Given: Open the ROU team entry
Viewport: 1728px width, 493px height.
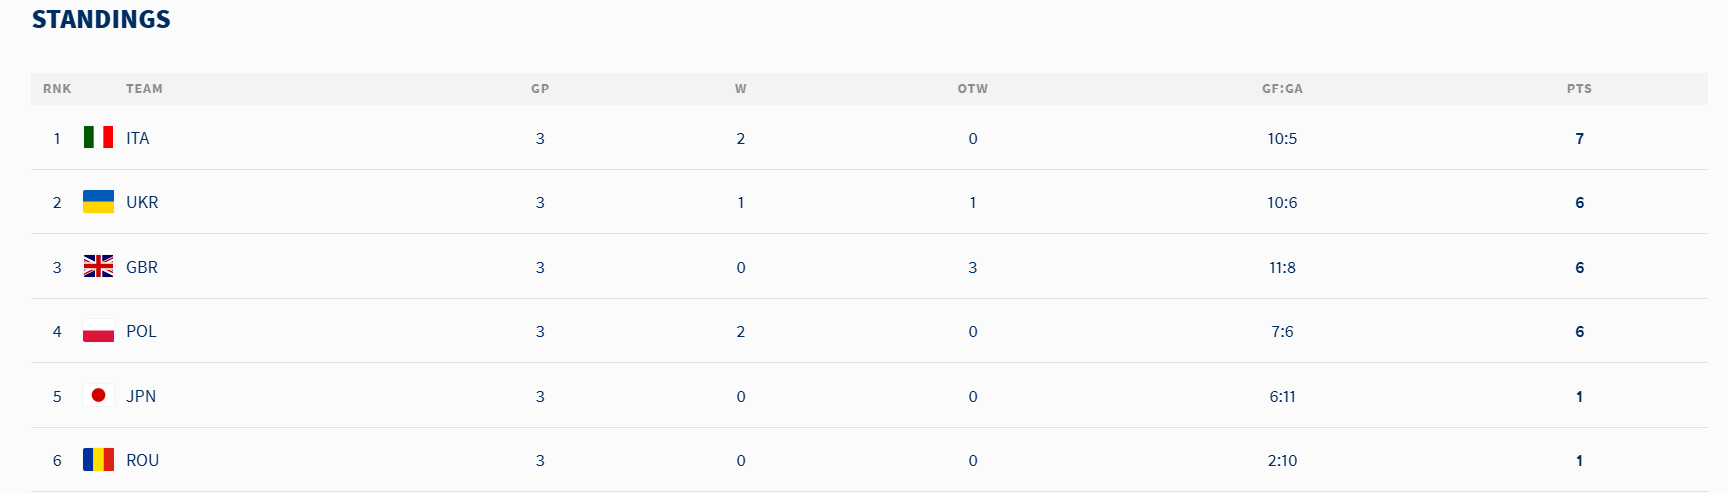Looking at the screenshot, I should tap(142, 460).
